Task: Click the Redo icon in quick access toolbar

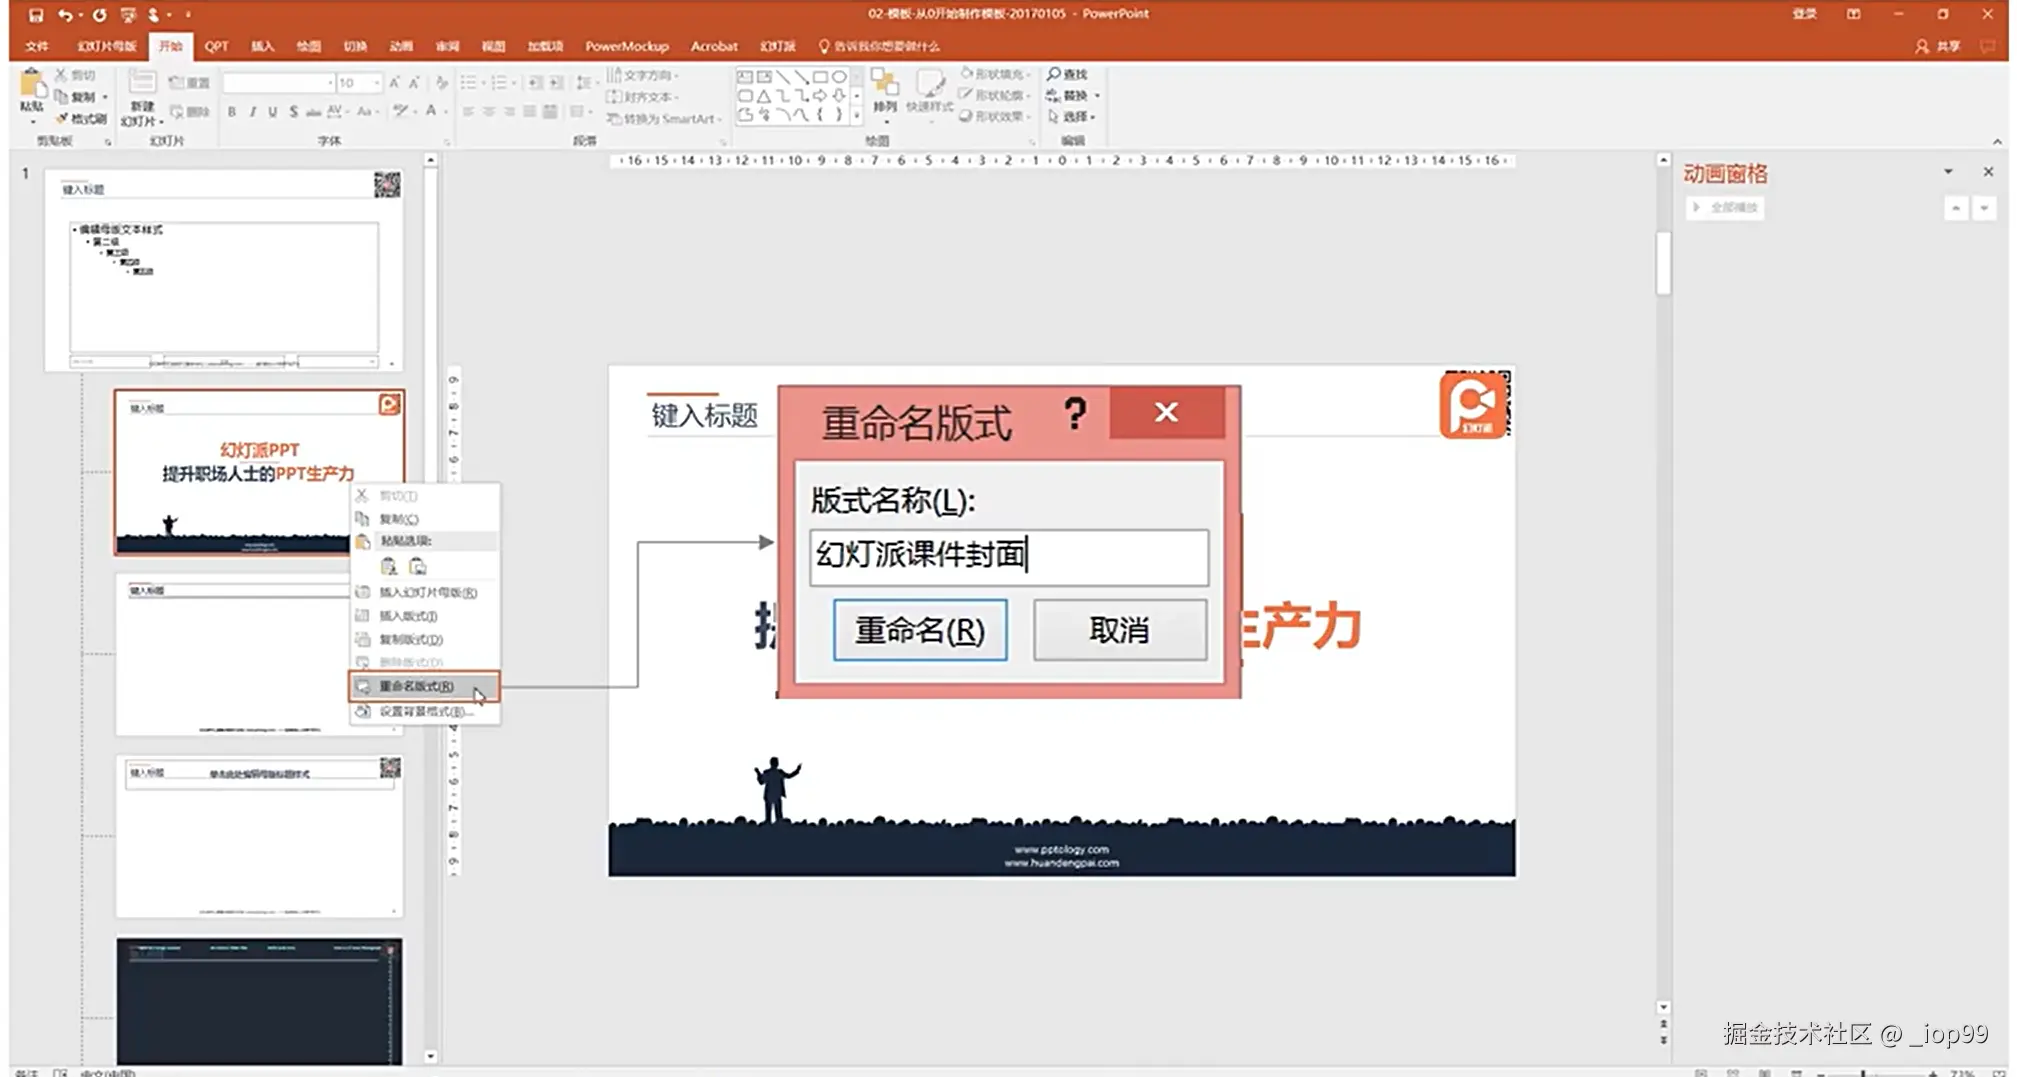Action: [99, 15]
